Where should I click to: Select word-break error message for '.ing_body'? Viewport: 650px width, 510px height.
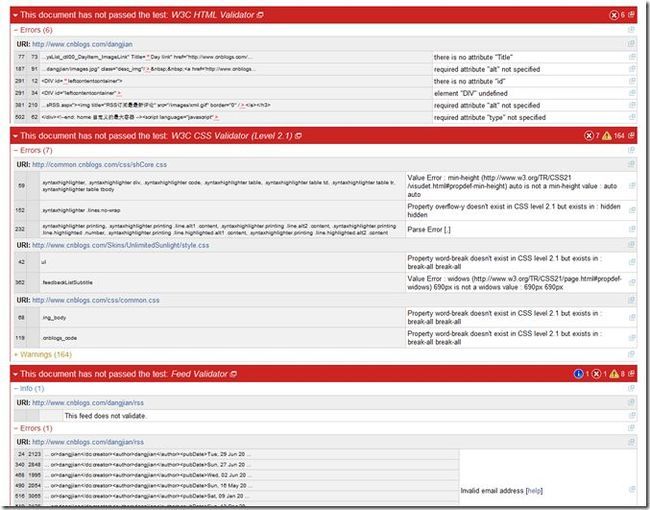coord(504,318)
